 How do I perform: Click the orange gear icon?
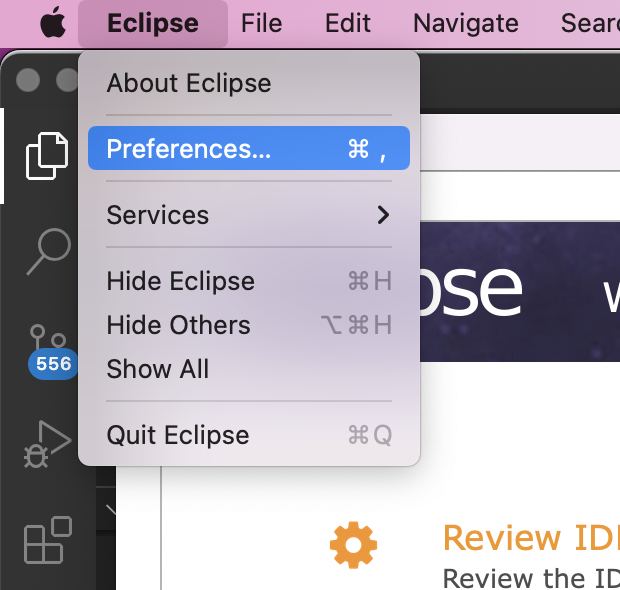[353, 545]
